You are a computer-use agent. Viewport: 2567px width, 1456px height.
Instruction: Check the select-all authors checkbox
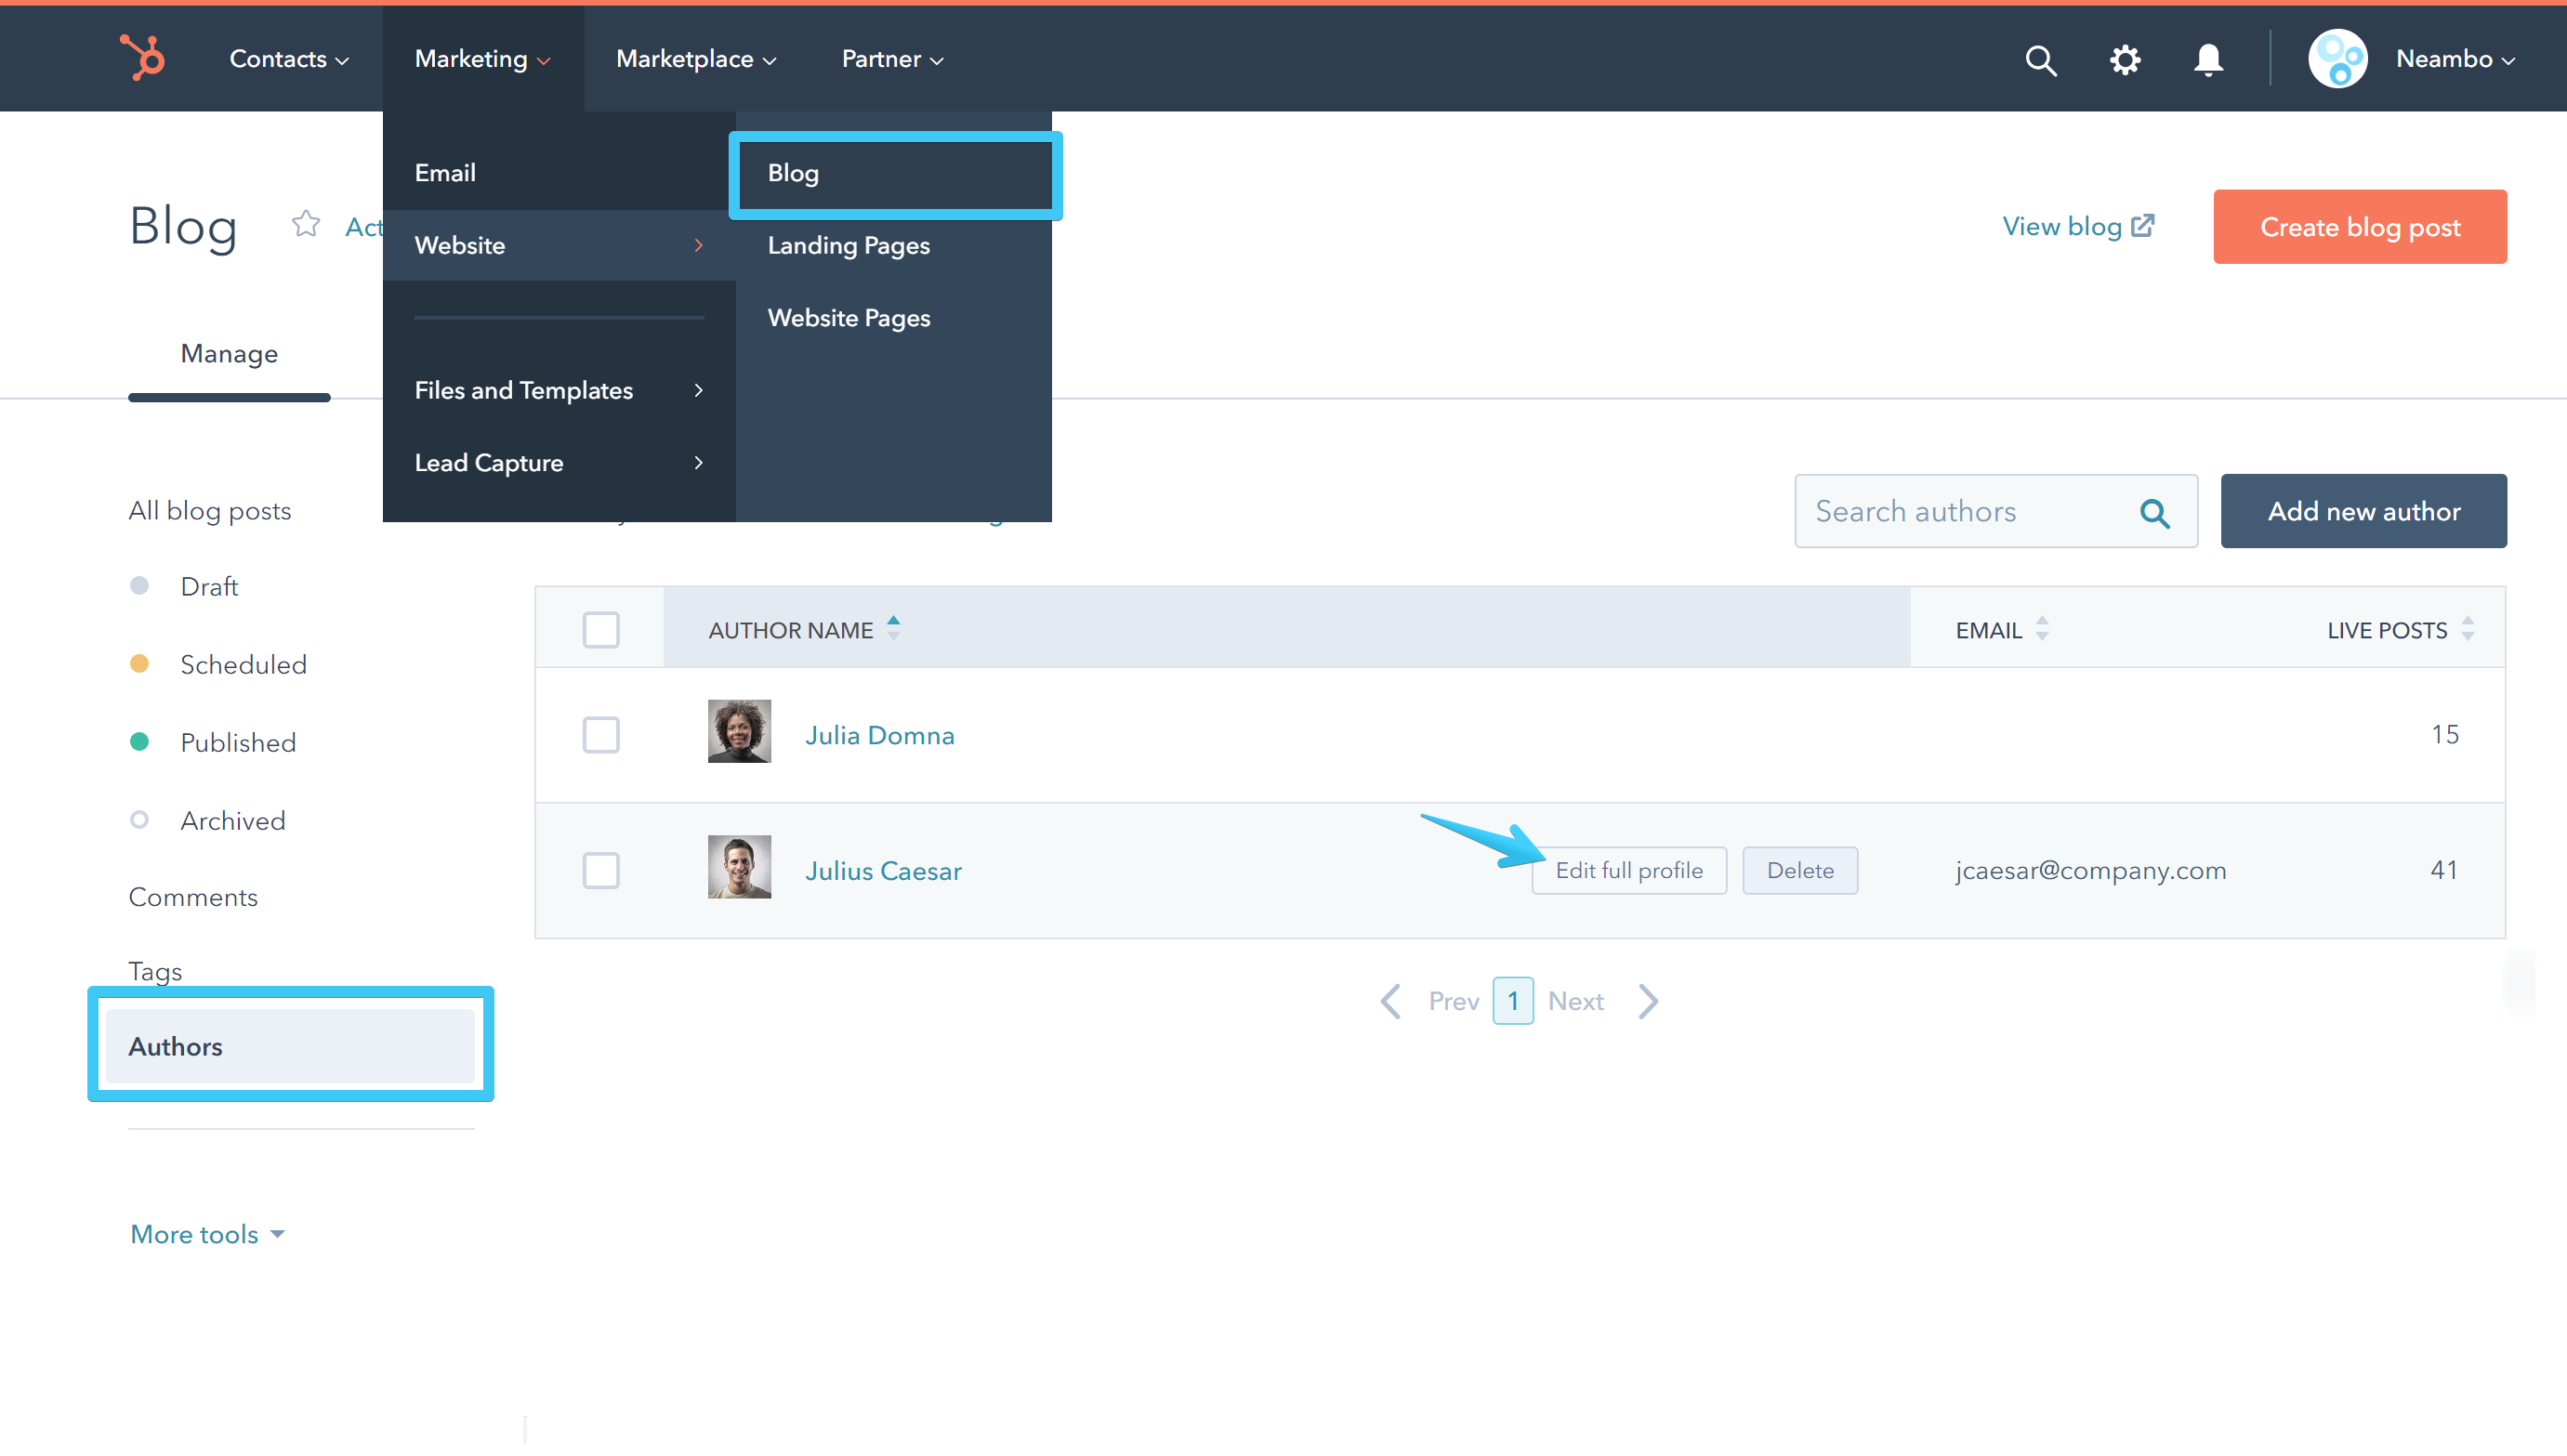(x=601, y=630)
